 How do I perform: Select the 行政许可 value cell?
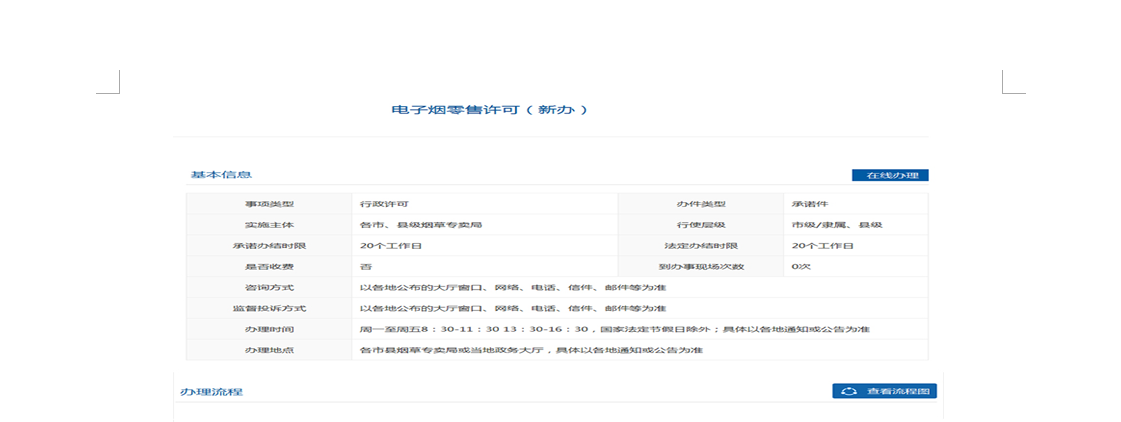(384, 204)
